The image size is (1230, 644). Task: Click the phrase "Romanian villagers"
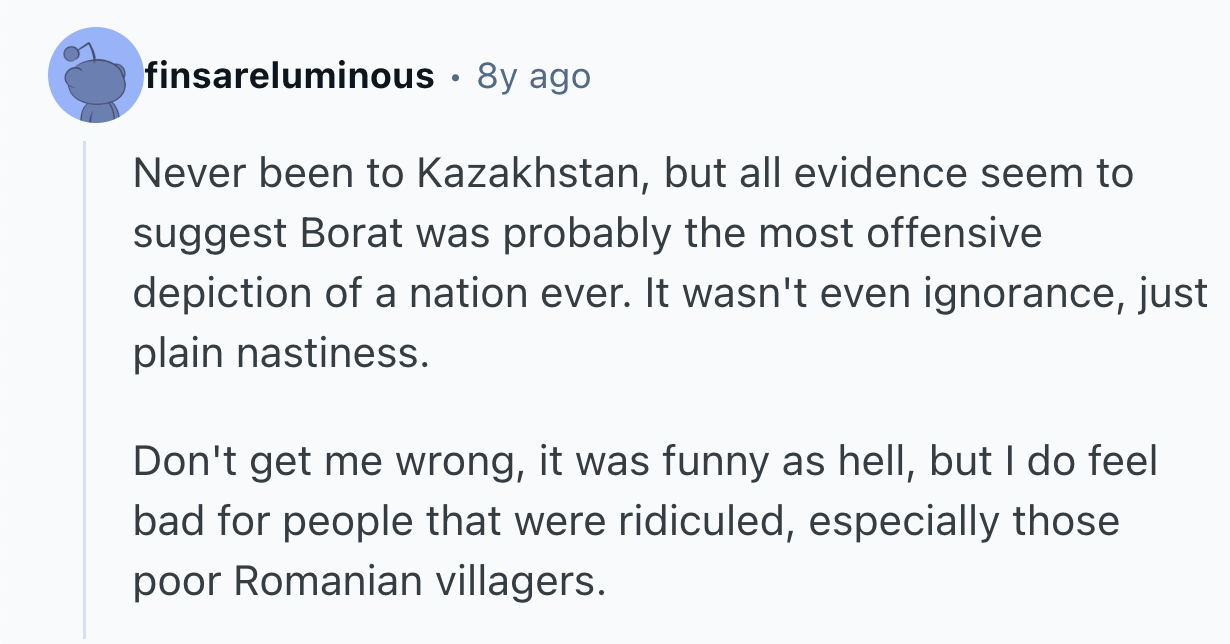(419, 582)
